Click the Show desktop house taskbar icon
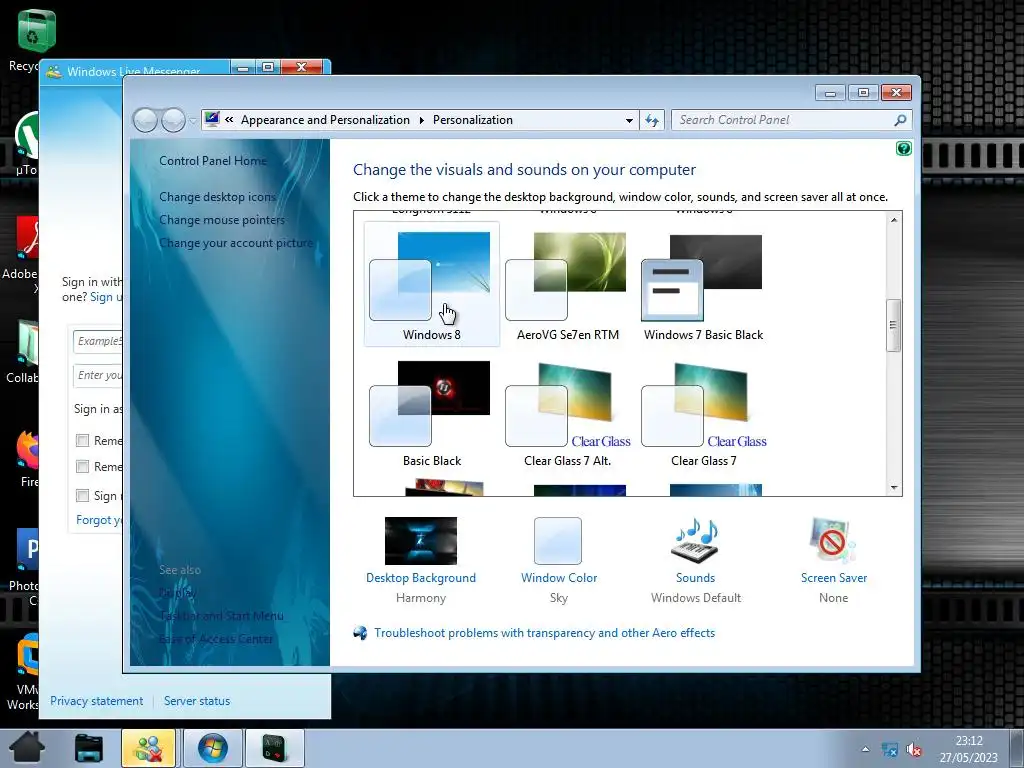This screenshot has width=1024, height=768. pos(27,748)
